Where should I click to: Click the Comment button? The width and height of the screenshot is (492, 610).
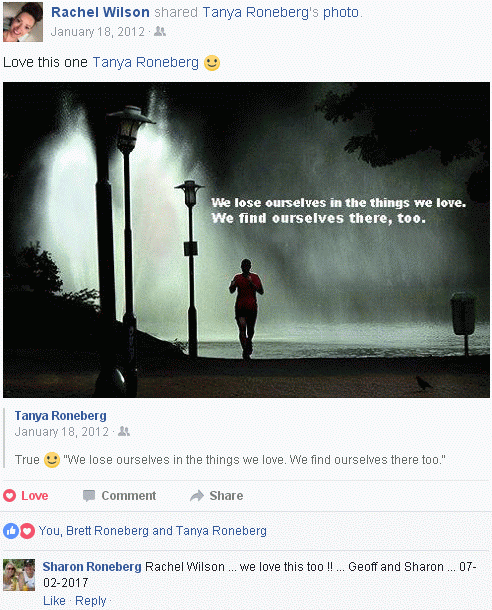click(119, 496)
